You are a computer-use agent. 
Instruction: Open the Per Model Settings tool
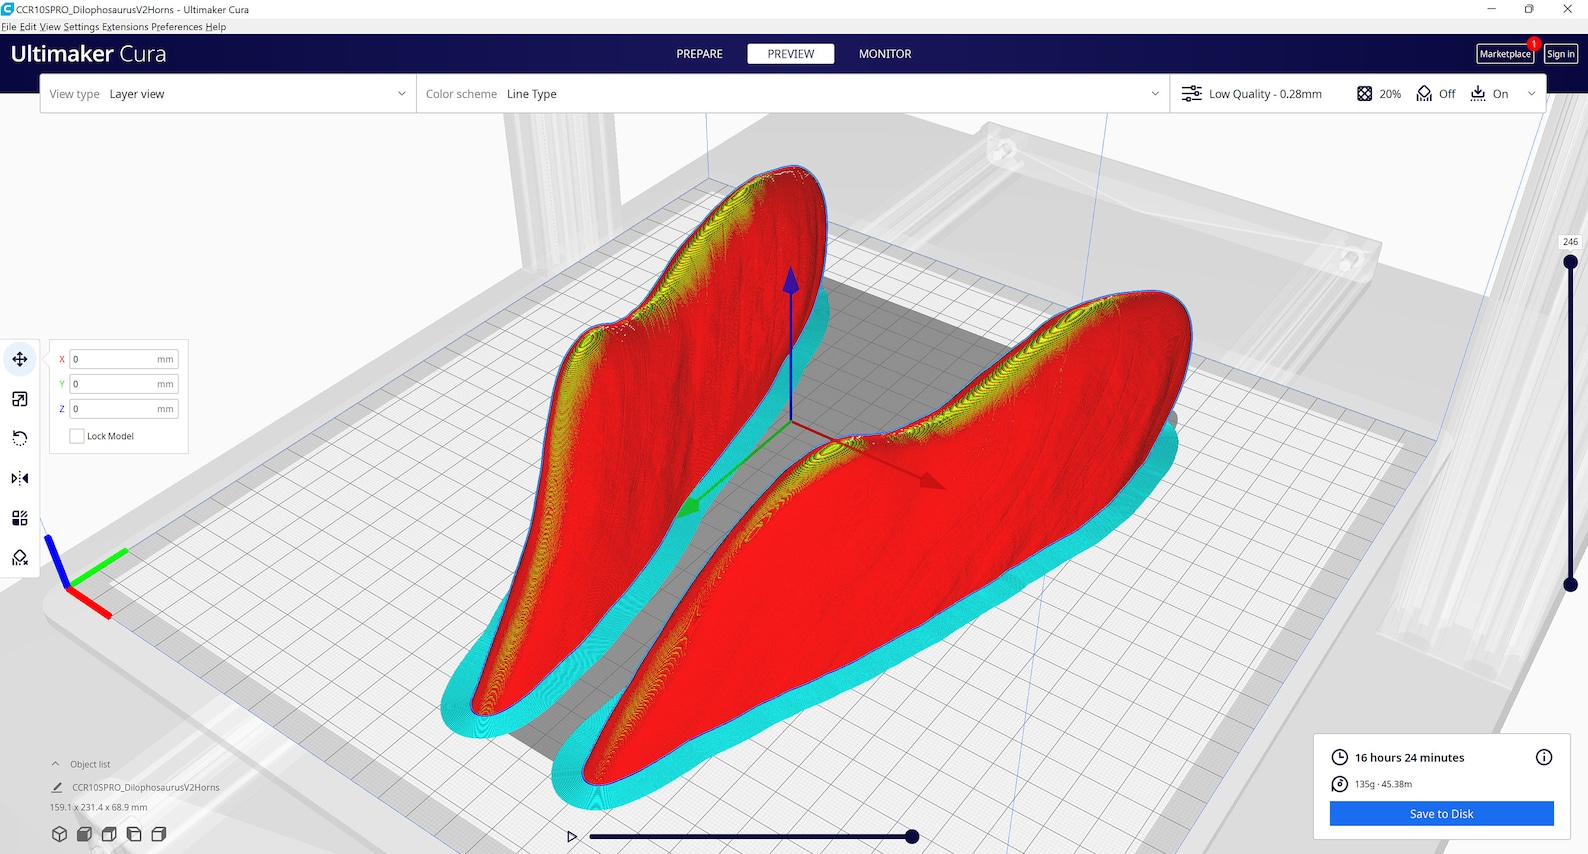(x=20, y=518)
